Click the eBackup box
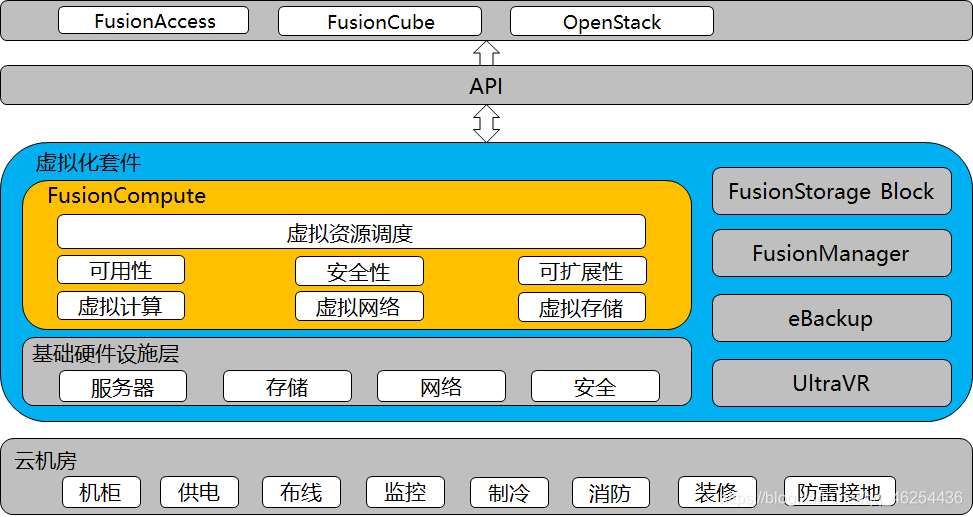 tap(832, 318)
